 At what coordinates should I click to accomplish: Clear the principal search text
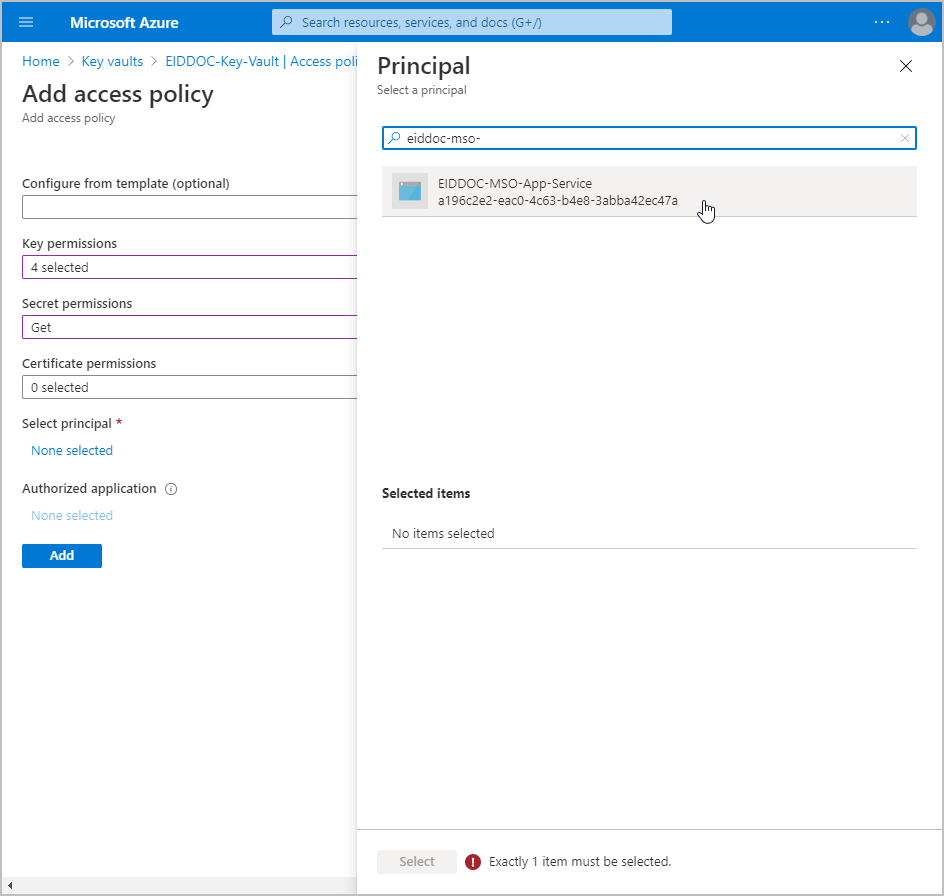[x=904, y=139]
